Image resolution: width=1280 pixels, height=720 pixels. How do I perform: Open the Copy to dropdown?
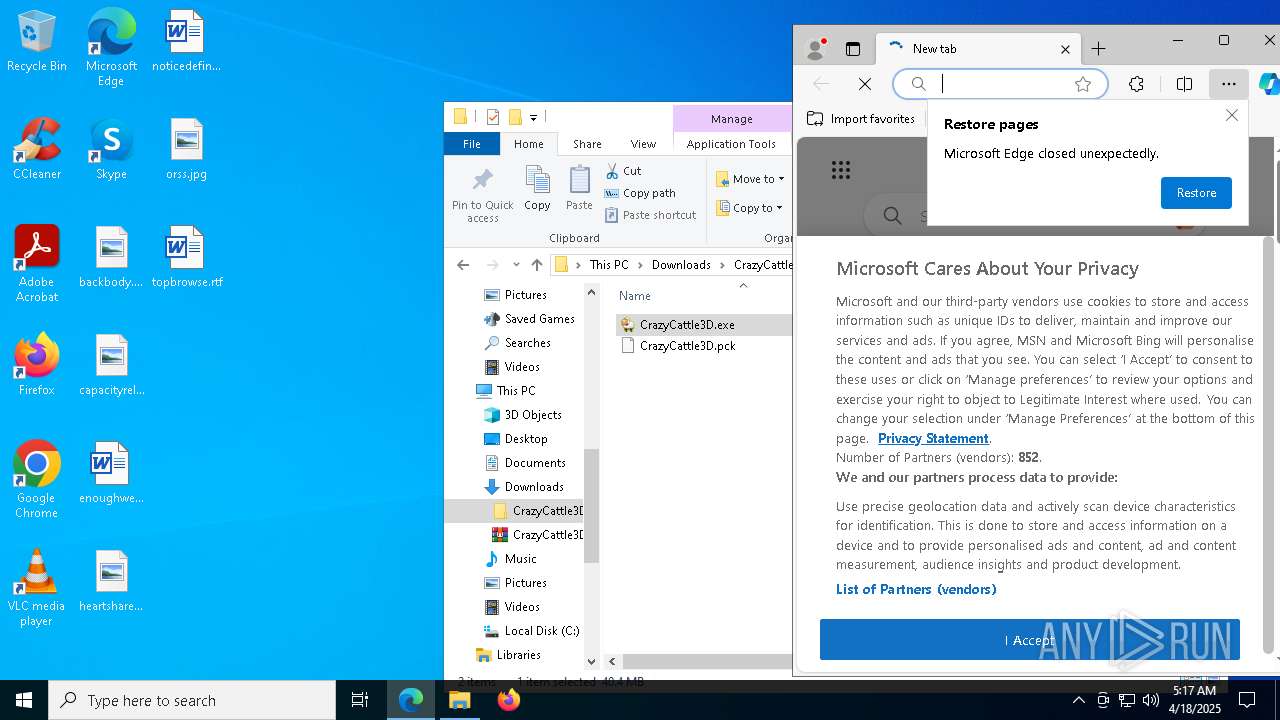[x=750, y=208]
